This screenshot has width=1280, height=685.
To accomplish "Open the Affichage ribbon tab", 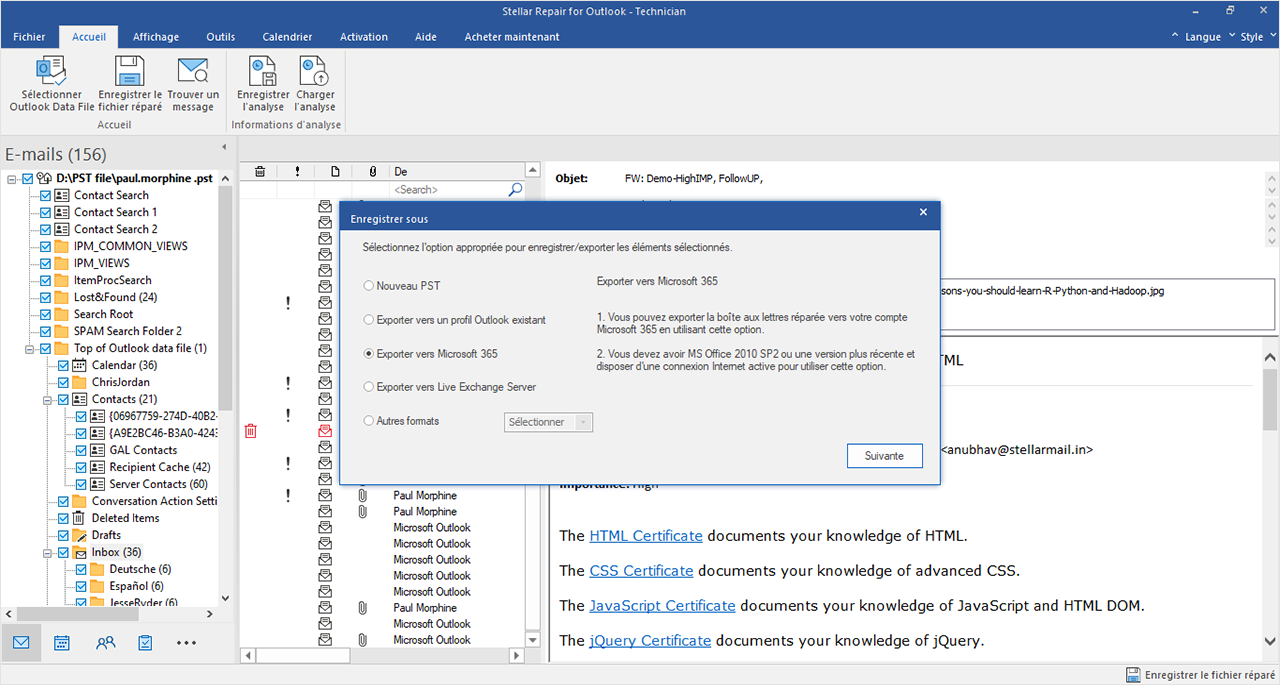I will click(x=156, y=37).
